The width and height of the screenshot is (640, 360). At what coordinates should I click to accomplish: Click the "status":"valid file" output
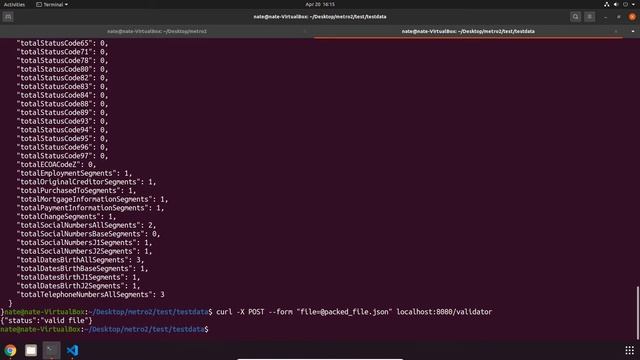(x=47, y=321)
